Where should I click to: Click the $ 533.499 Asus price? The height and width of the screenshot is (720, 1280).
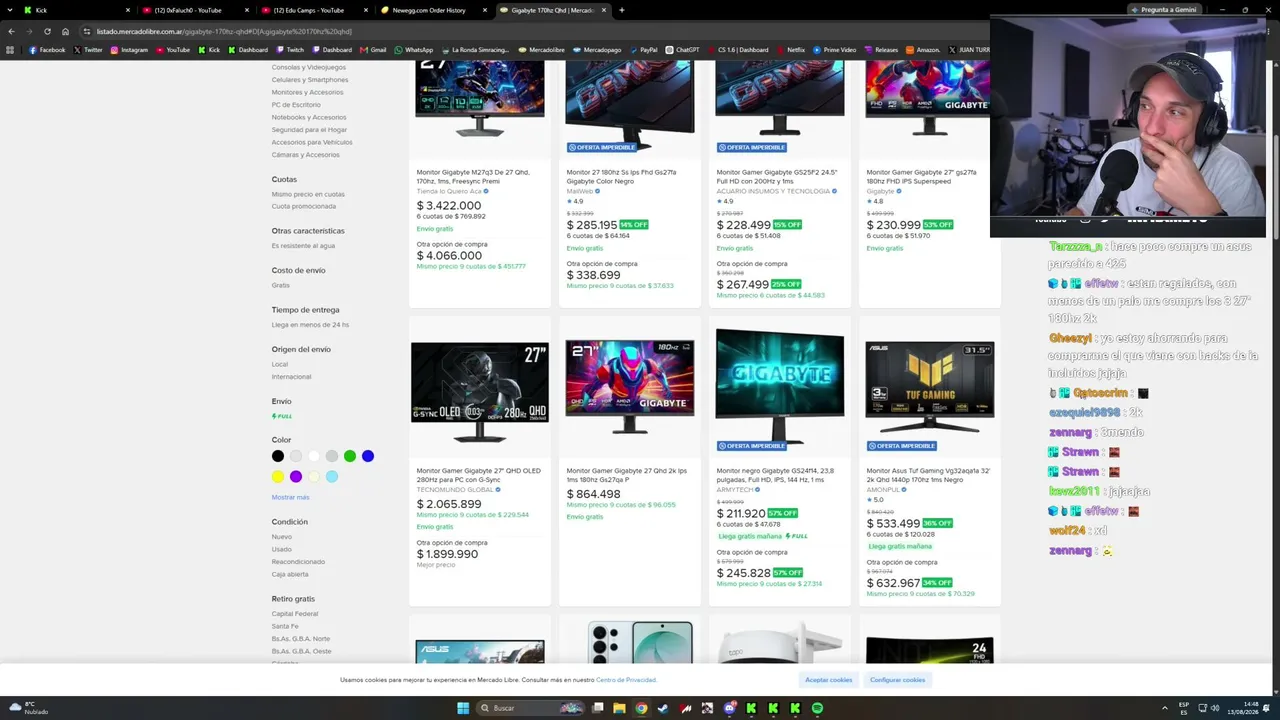pyautogui.click(x=893, y=523)
